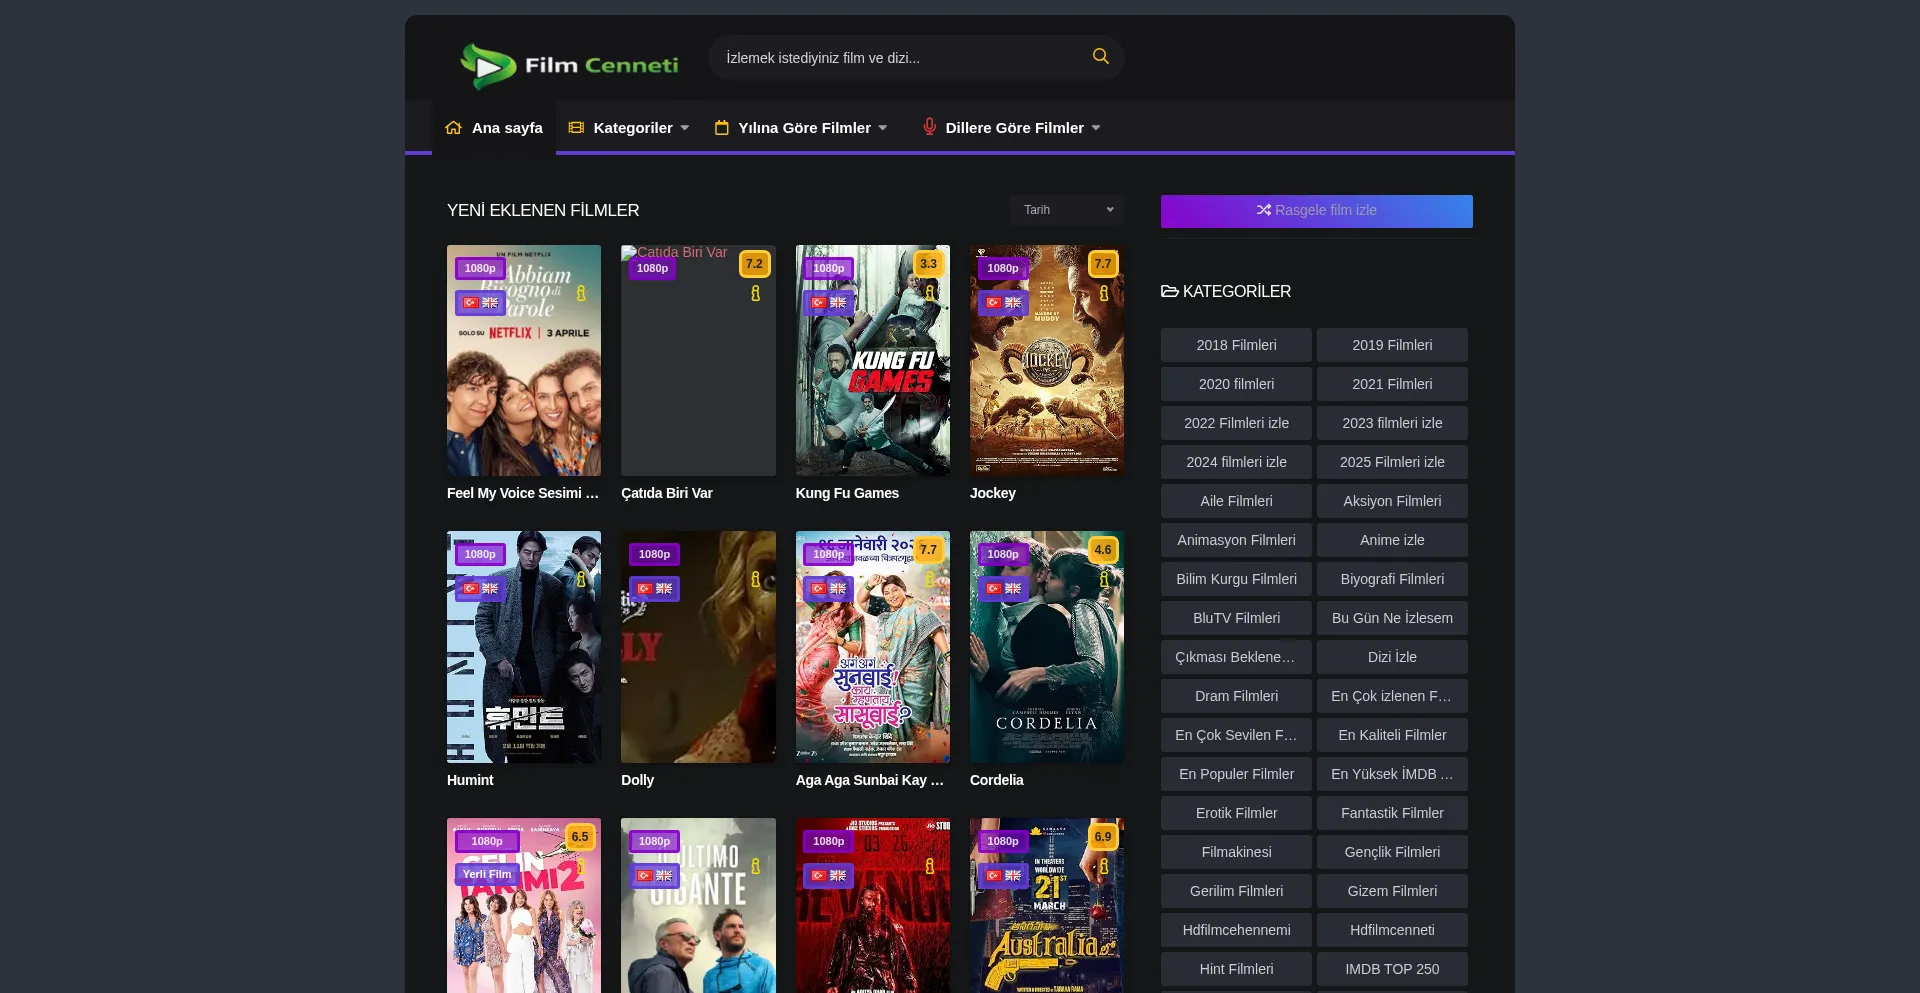This screenshot has height=993, width=1920.
Task: Open the Feel My Voice poster thumbnail
Action: coord(524,360)
